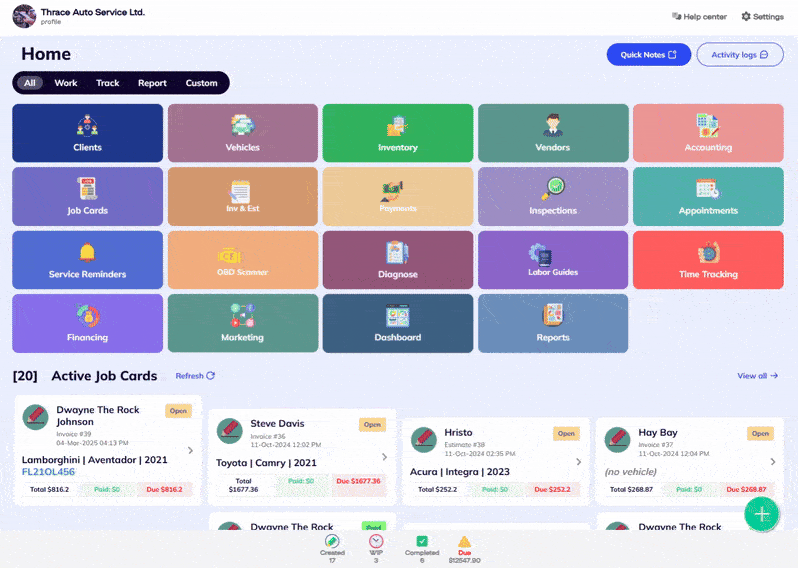This screenshot has height=568, width=798.
Task: Click the Thrace Auto Service Ltd. name
Action: click(x=93, y=12)
